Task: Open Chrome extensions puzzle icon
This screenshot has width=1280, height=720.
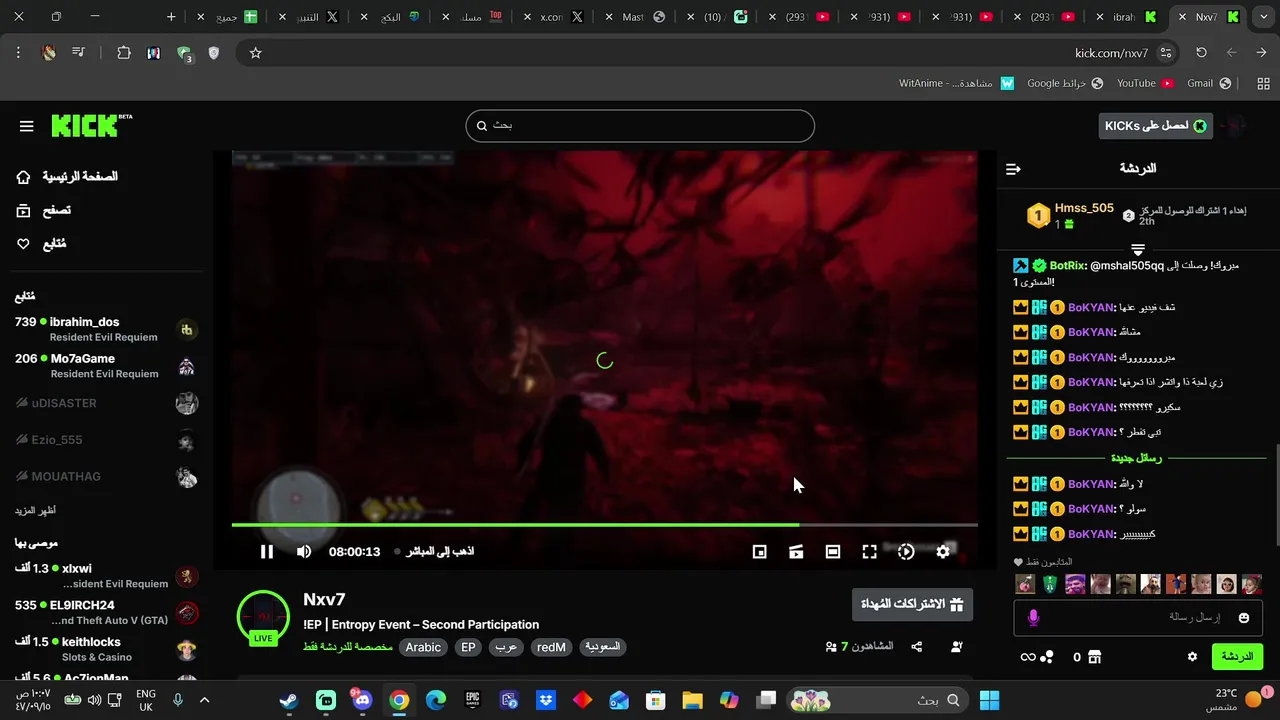Action: point(124,53)
